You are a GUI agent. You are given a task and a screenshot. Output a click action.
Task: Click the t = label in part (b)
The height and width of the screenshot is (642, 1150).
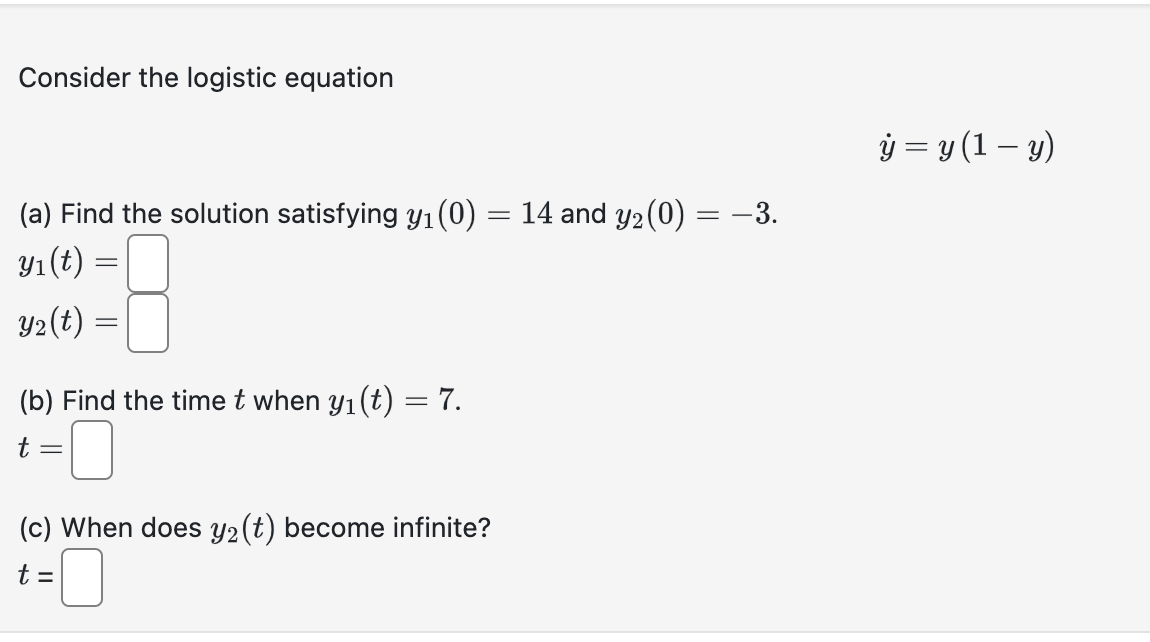click(38, 448)
